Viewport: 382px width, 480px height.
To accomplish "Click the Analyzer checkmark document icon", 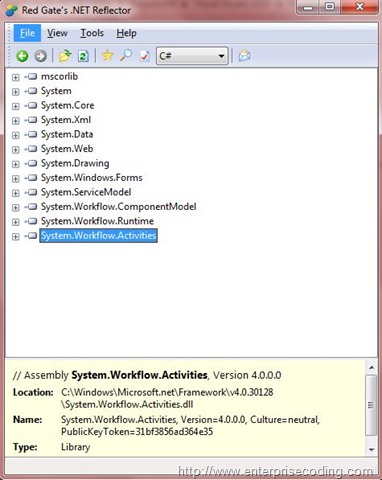I will pos(145,56).
